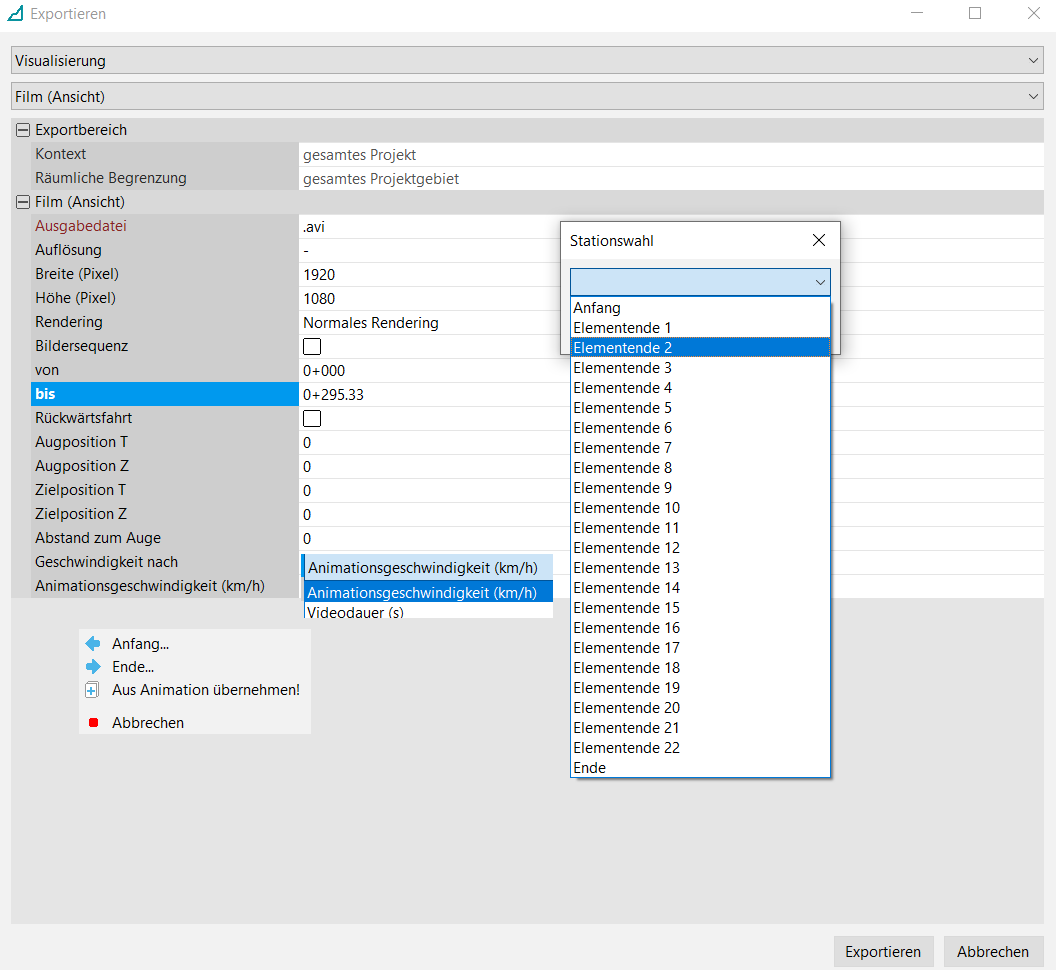This screenshot has height=970, width=1056.
Task: Click the Breite (Pixel) value field 1920
Action: 431,275
